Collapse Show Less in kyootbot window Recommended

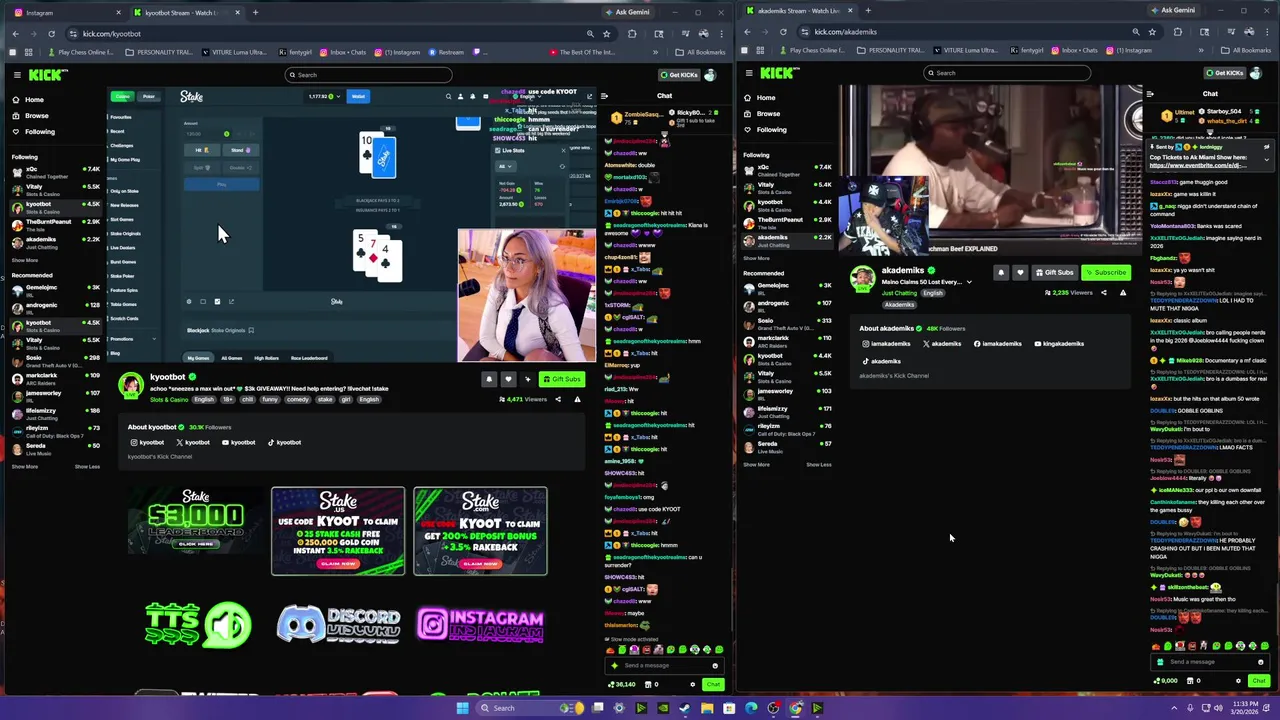pos(87,467)
